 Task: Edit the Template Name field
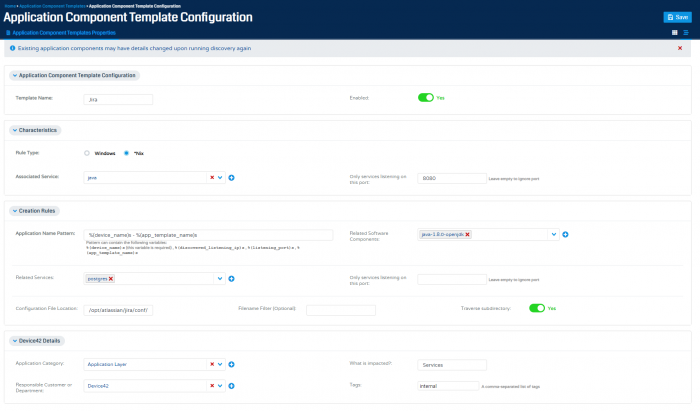118,99
